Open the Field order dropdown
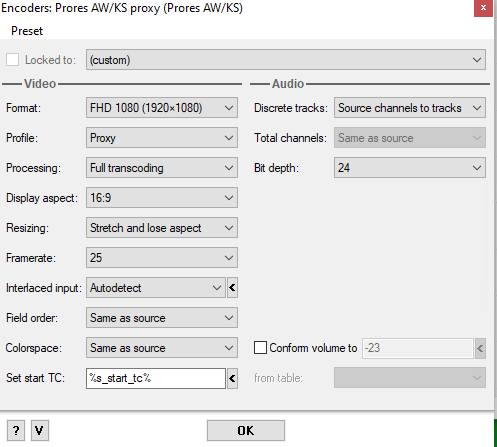This screenshot has height=447, width=497. pyautogui.click(x=162, y=318)
